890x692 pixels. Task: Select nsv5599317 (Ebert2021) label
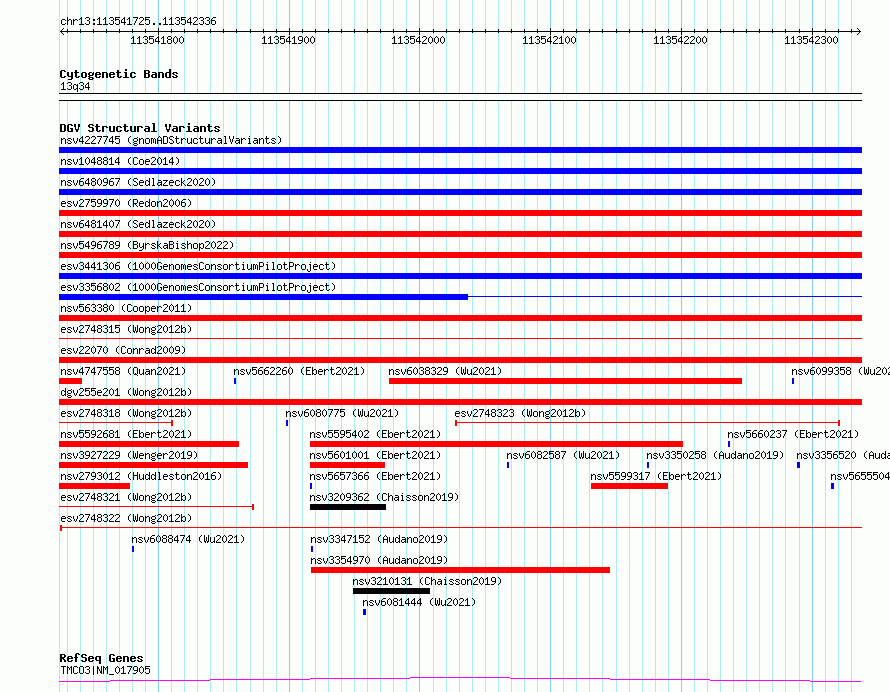656,476
